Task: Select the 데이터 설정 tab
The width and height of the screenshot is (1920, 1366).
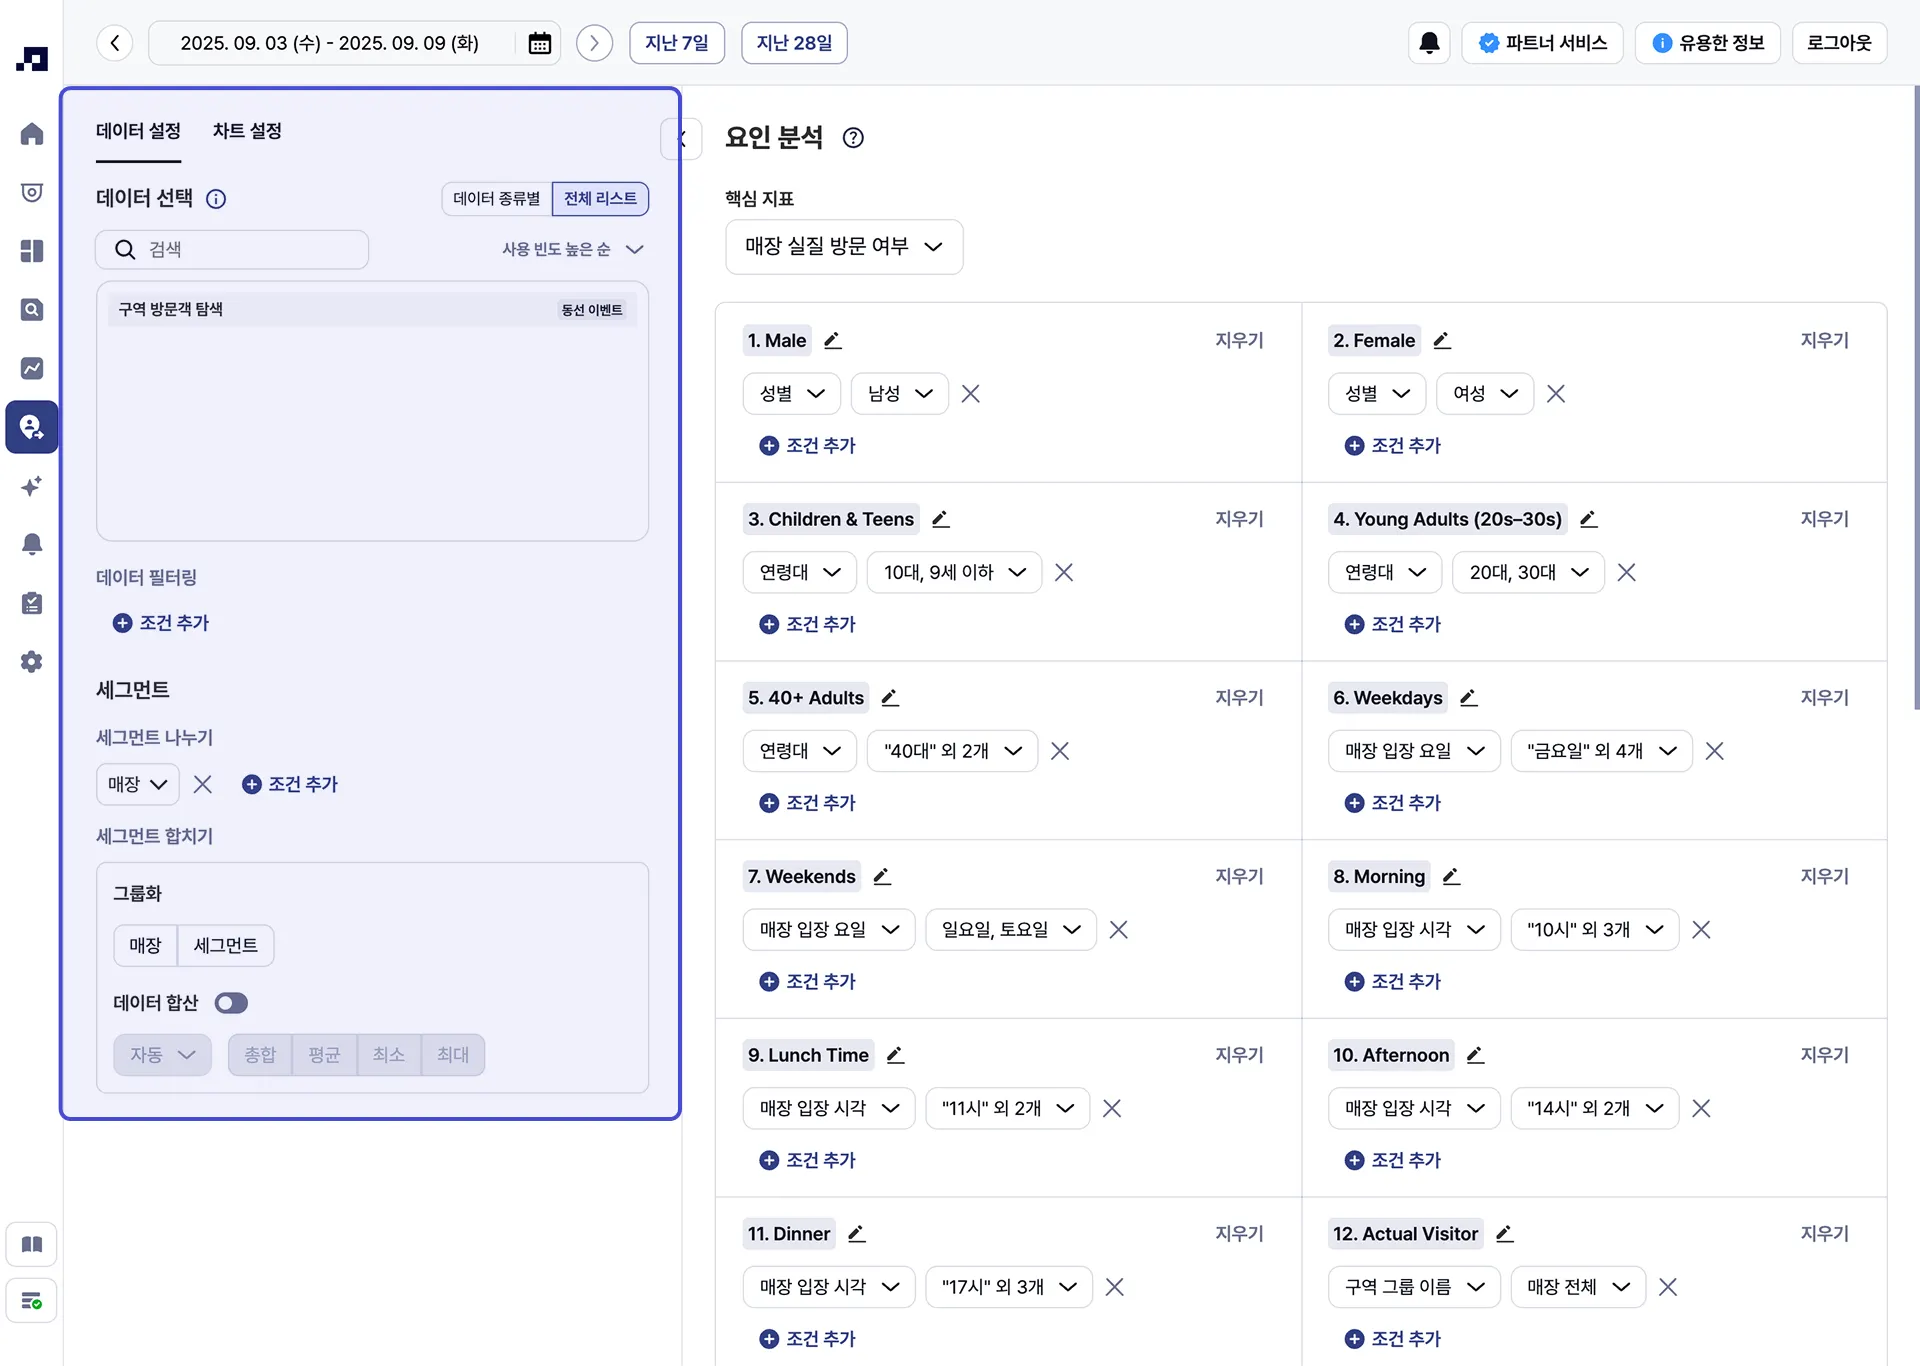Action: click(x=138, y=131)
